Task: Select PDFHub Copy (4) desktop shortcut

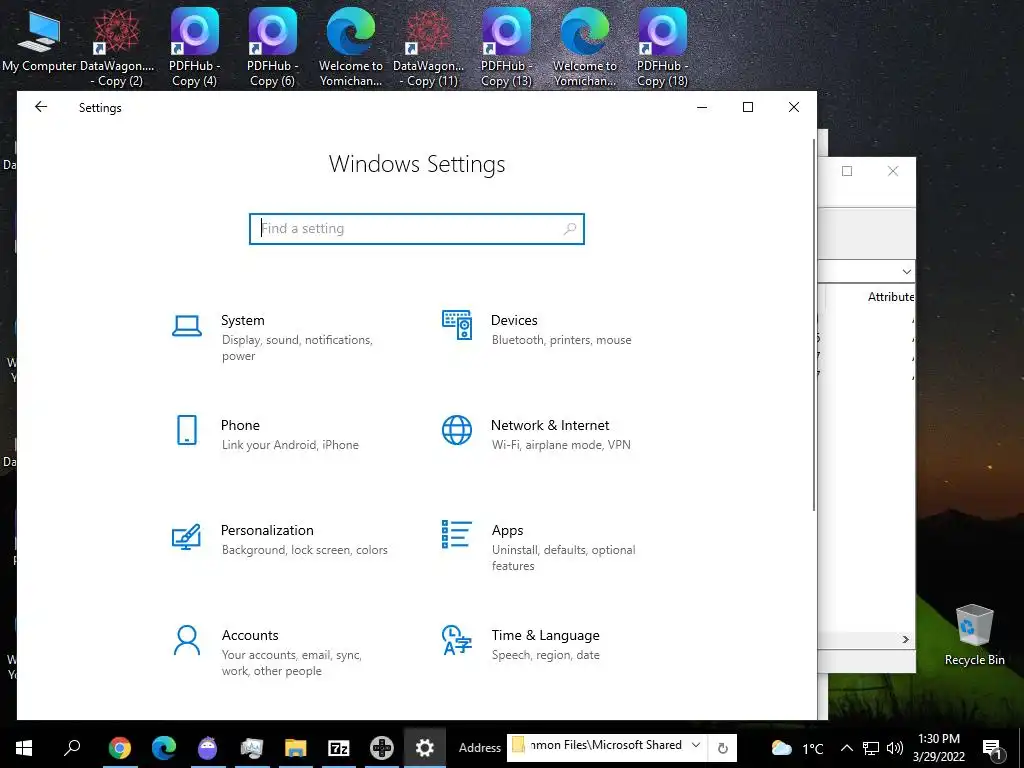Action: point(194,47)
